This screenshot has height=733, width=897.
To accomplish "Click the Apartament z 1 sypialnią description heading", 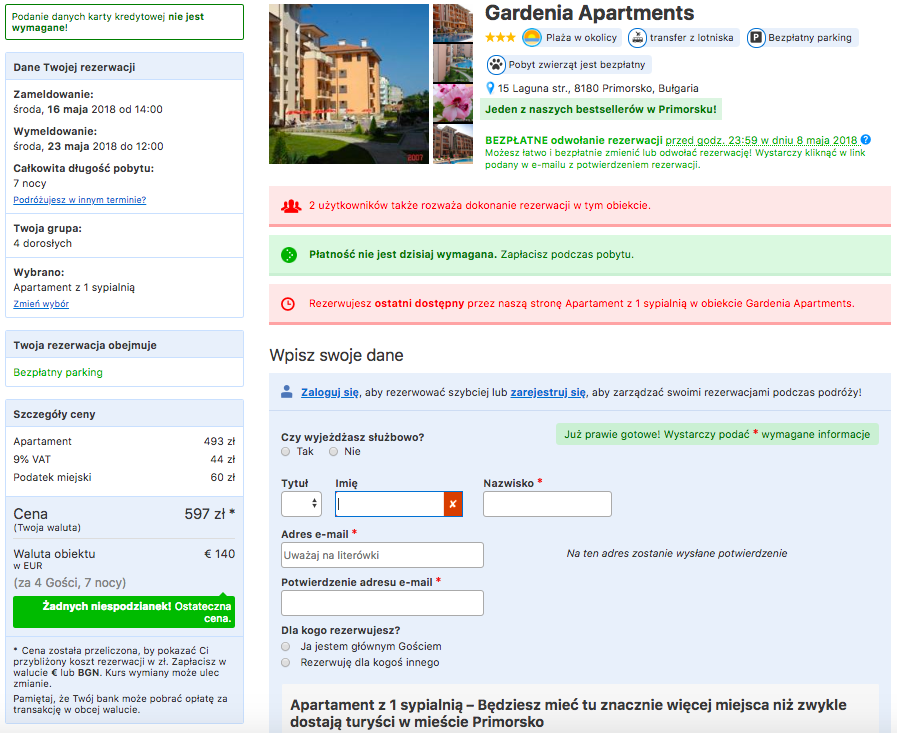I will coord(568,713).
